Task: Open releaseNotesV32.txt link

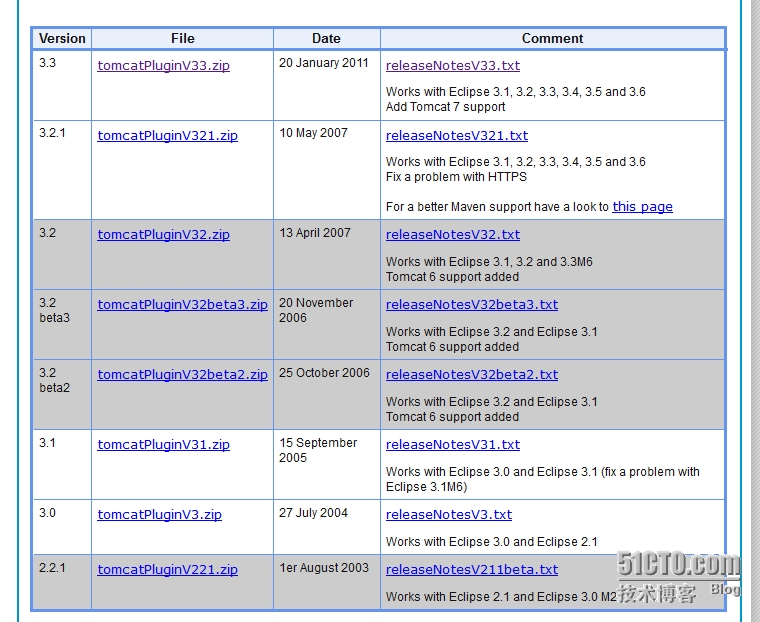Action: pos(453,235)
